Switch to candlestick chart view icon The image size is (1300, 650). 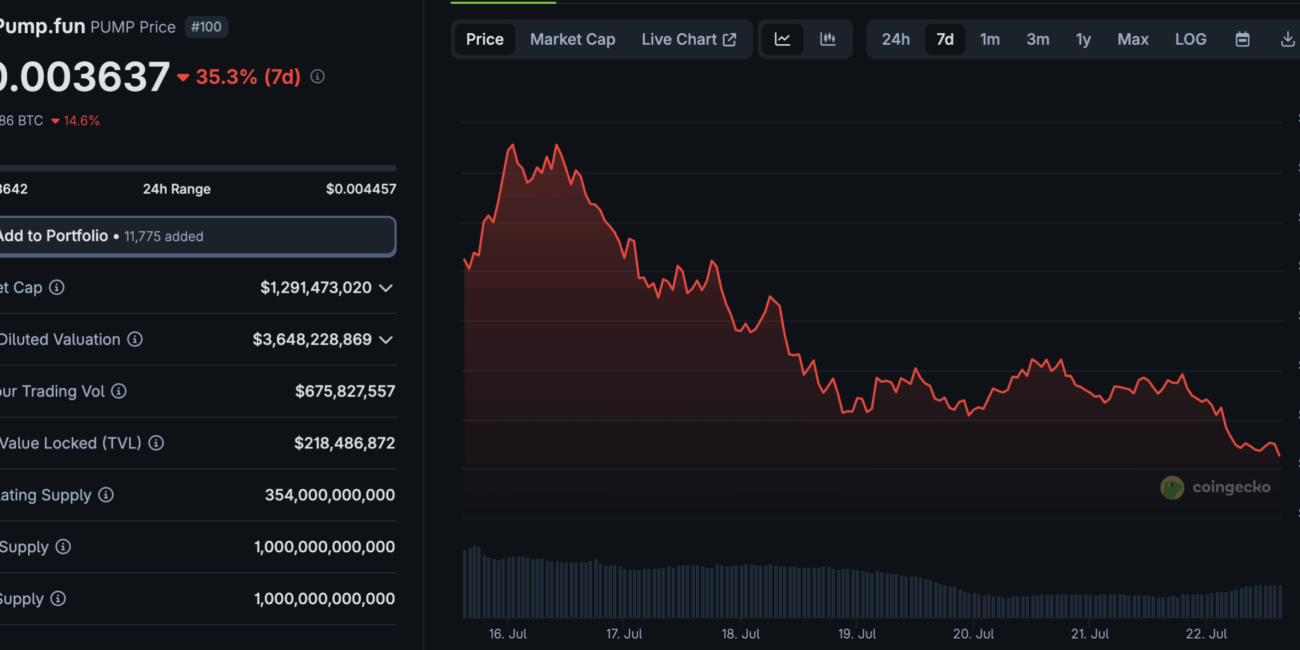(828, 39)
